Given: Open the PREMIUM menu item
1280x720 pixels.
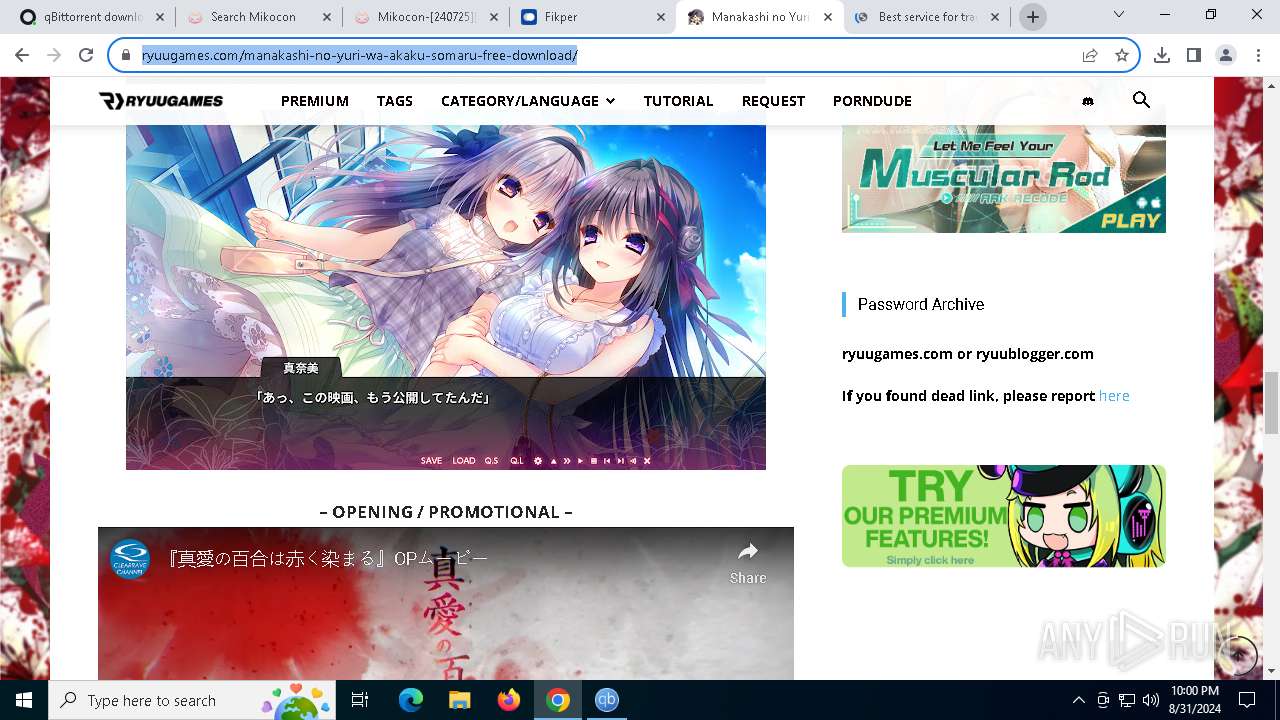Looking at the screenshot, I should tap(315, 101).
